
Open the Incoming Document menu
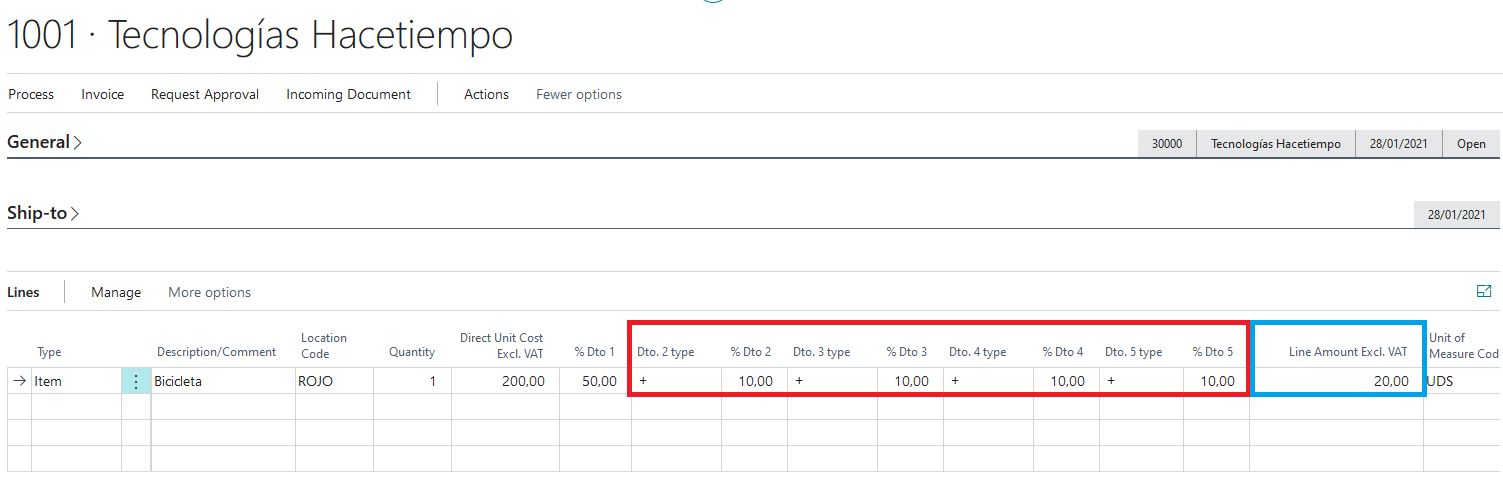click(348, 94)
